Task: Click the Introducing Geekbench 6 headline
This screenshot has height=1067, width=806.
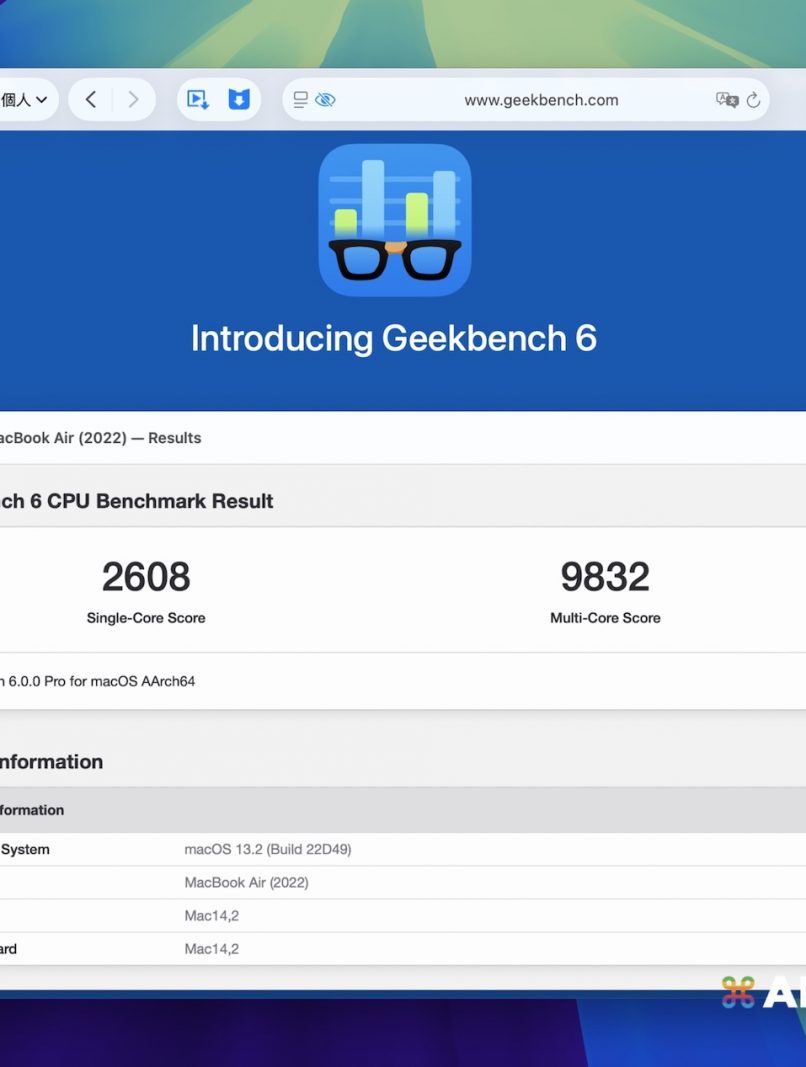Action: (394, 339)
